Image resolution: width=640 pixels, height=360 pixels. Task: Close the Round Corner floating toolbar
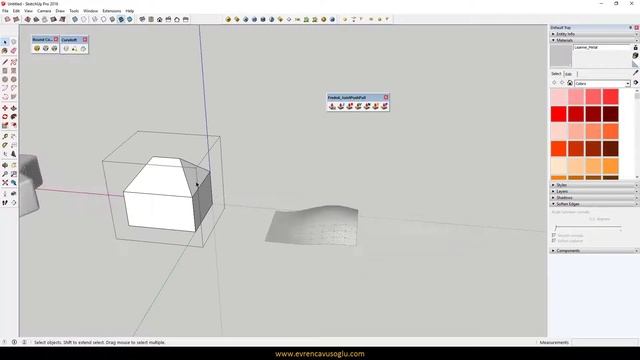[x=56, y=40]
